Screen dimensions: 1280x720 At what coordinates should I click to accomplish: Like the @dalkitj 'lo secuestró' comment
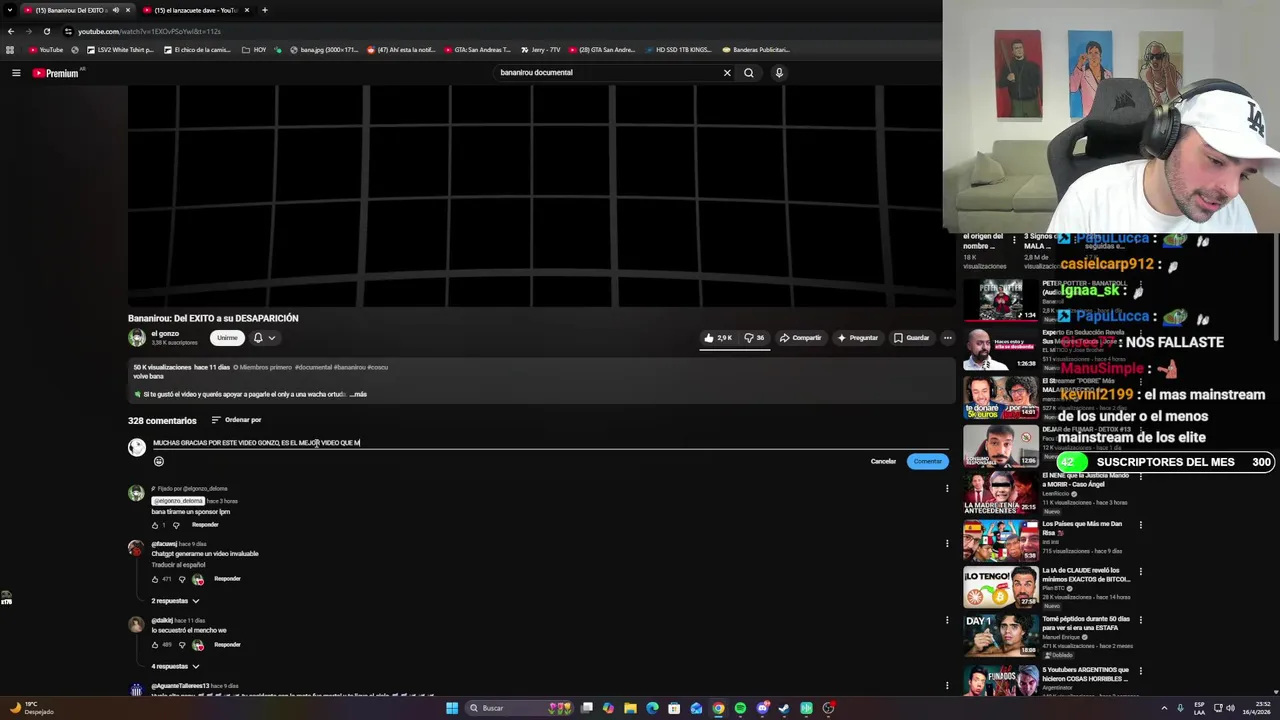[155, 645]
